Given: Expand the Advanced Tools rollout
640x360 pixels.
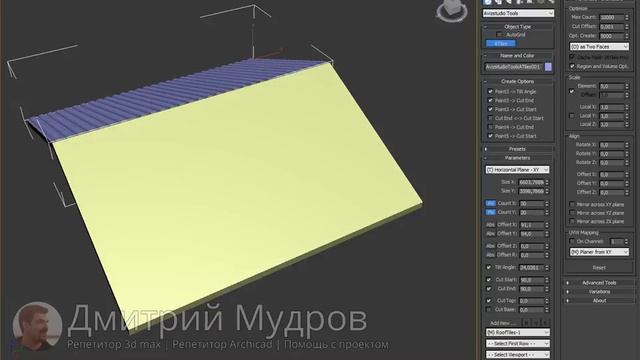Looking at the screenshot, I should point(599,283).
